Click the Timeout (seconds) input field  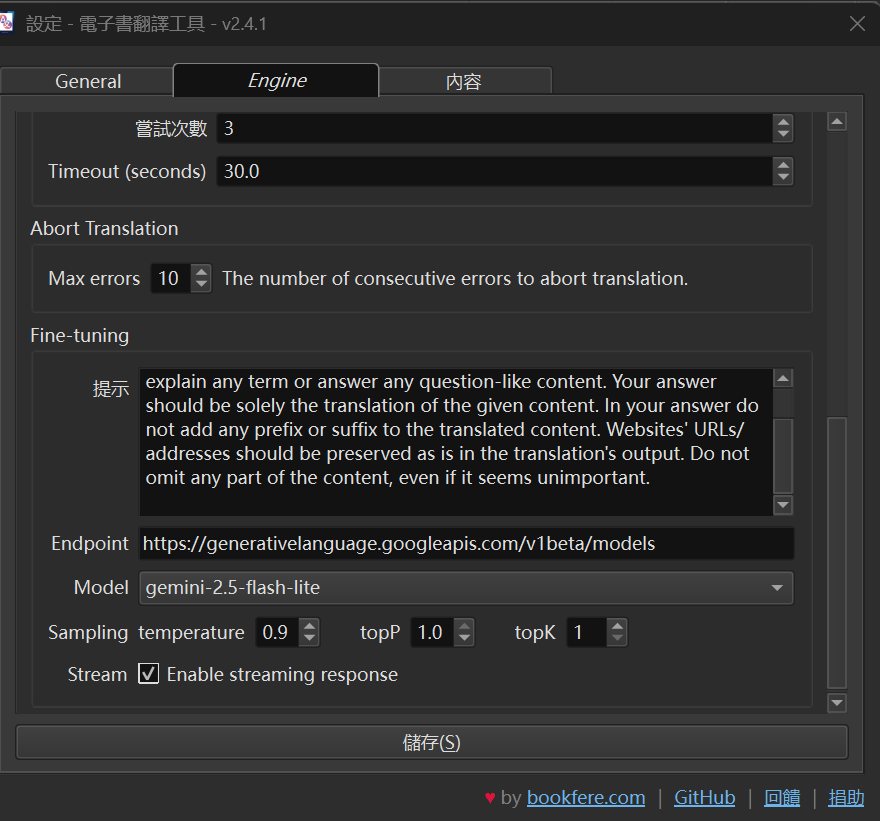tap(494, 171)
